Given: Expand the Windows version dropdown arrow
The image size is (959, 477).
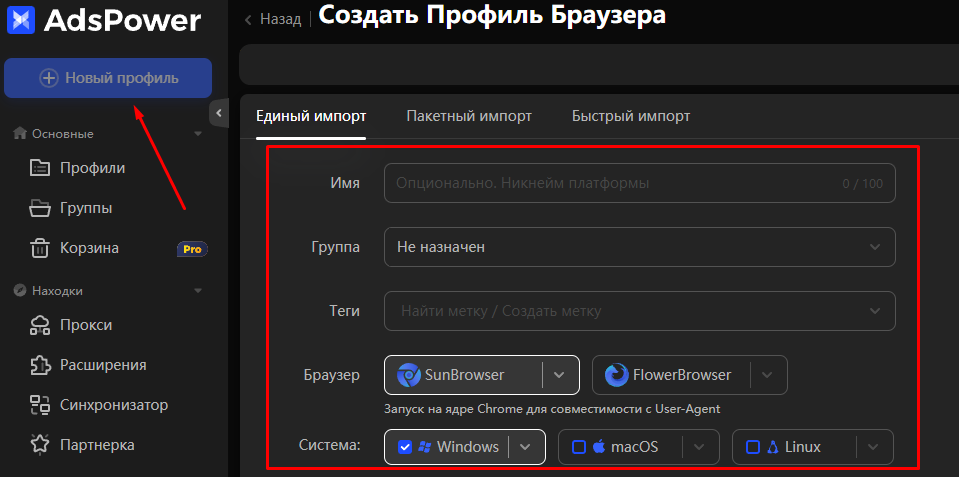Looking at the screenshot, I should click(x=525, y=447).
